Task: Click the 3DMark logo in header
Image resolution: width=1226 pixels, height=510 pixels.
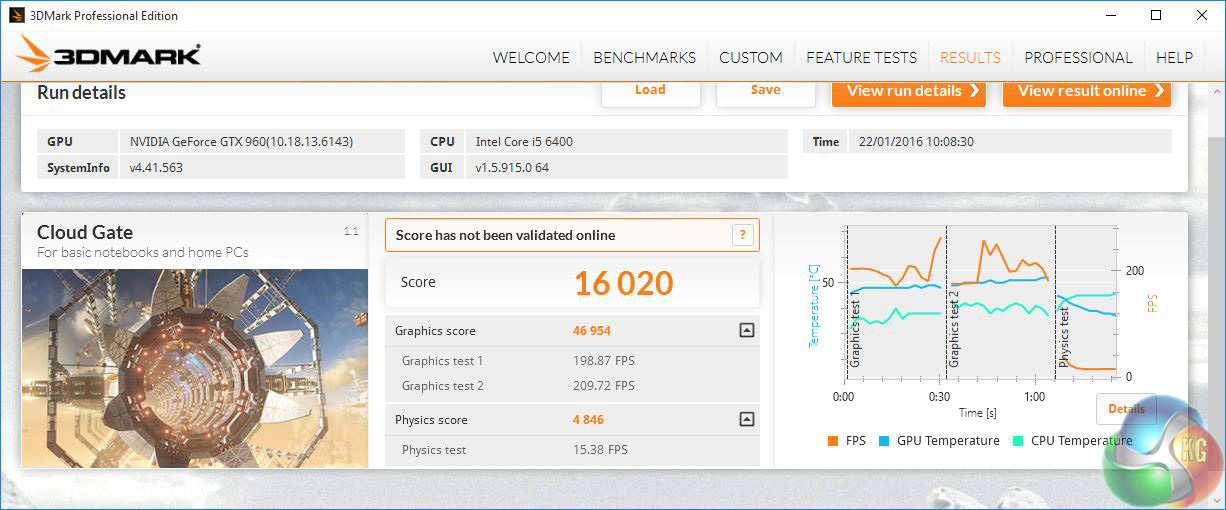Action: [110, 56]
